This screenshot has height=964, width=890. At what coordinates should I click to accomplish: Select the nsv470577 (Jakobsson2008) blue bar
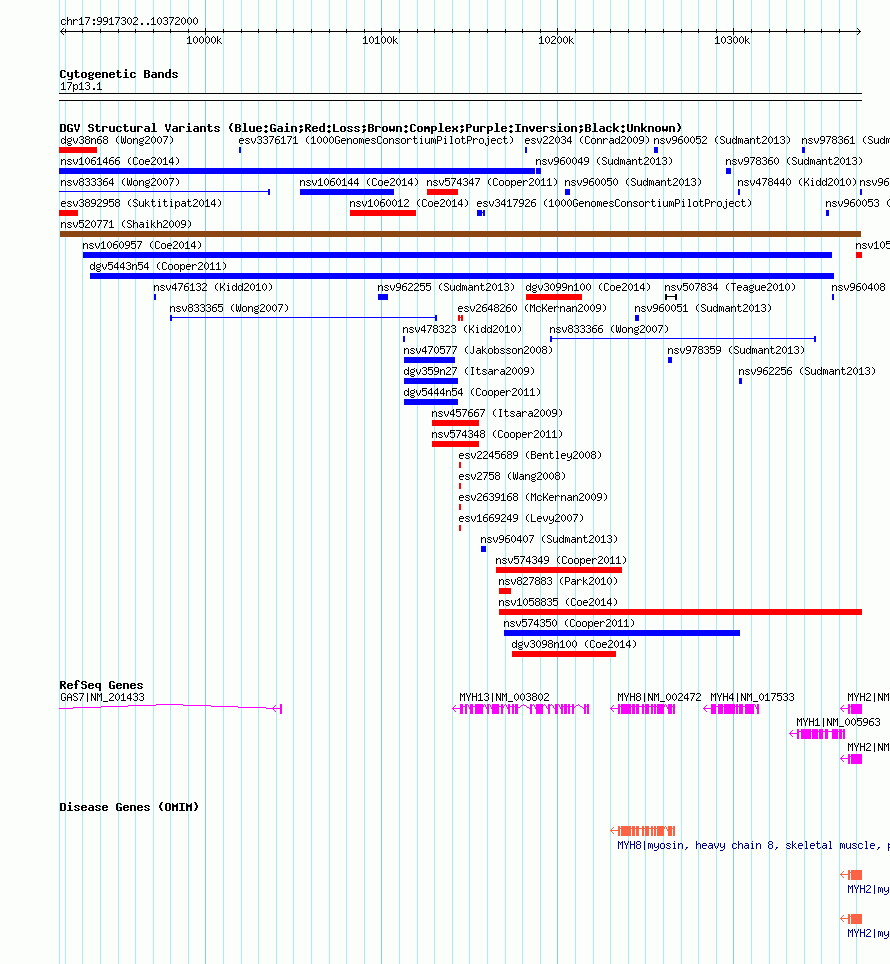(430, 360)
